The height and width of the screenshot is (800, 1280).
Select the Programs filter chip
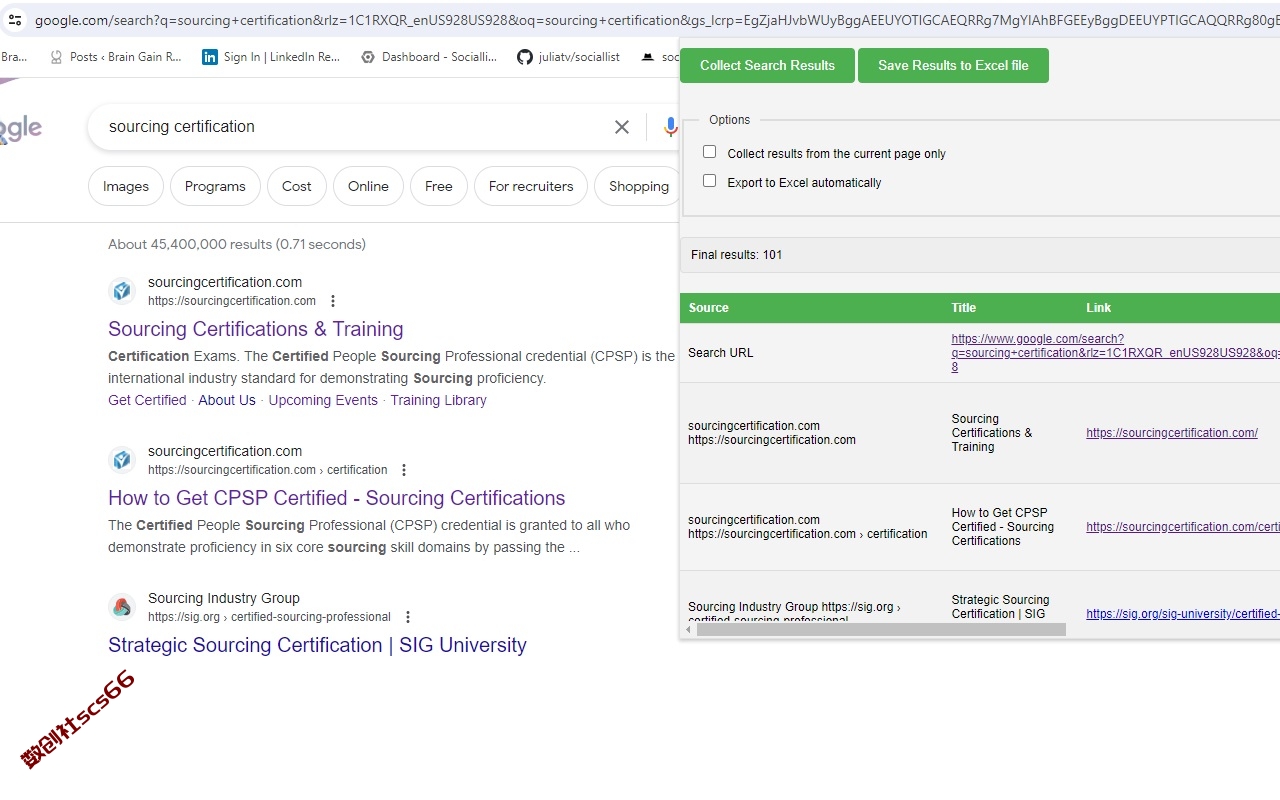click(215, 186)
